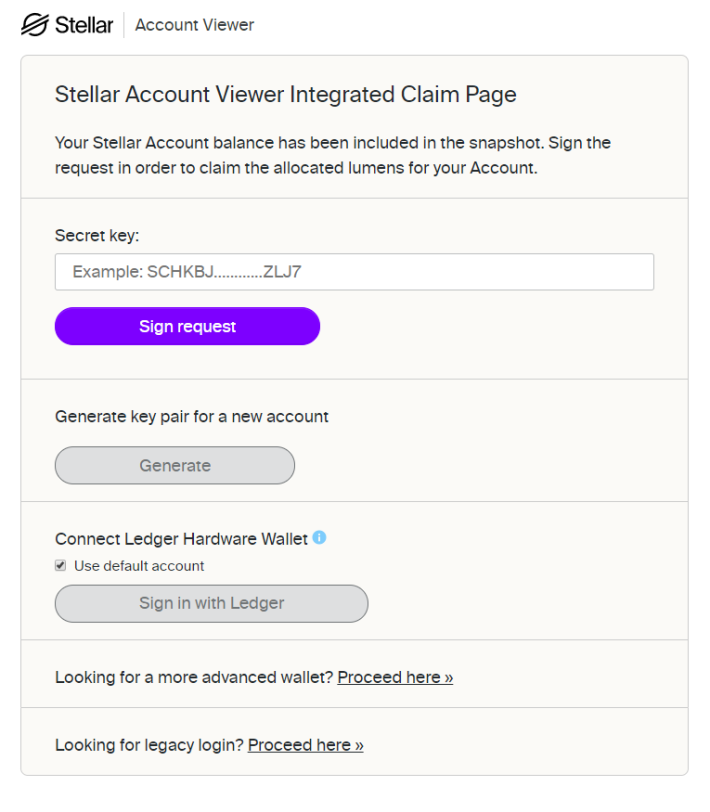Viewport: 710px width, 812px height.
Task: Click the 'Use default account' label
Action: coord(139,566)
